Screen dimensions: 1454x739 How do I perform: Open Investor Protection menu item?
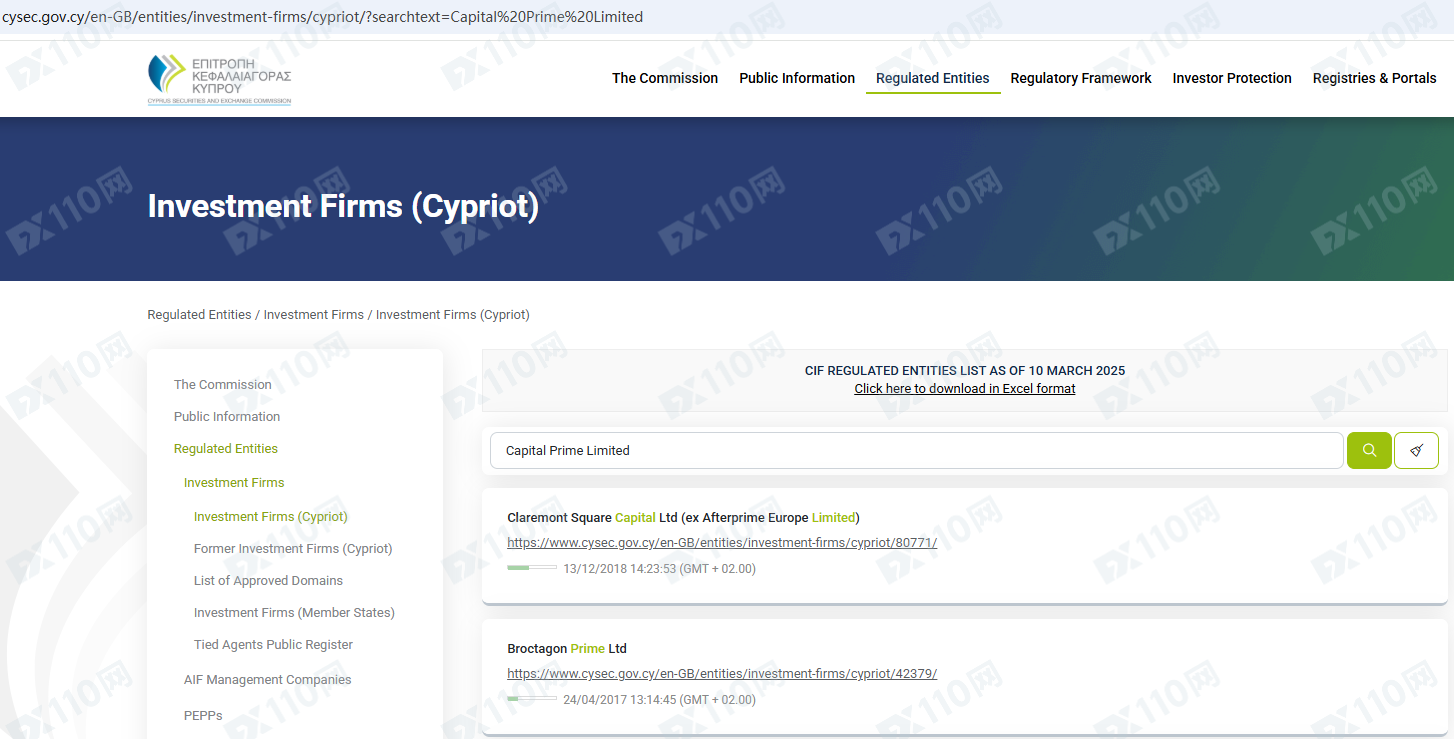point(1232,78)
